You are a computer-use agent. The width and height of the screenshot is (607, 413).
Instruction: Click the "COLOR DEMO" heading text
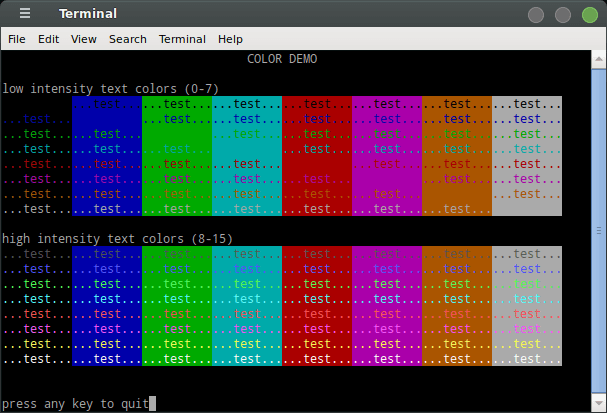282,59
